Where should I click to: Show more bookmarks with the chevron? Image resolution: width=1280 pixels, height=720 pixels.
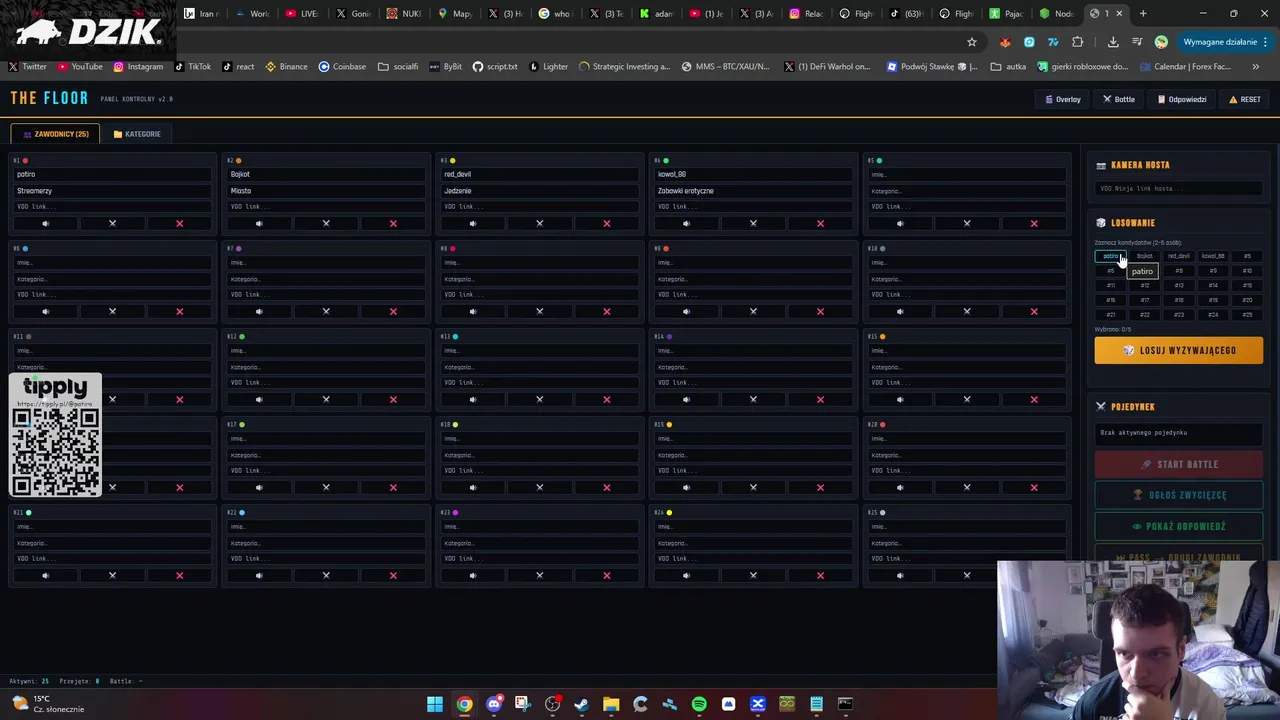(x=1256, y=67)
